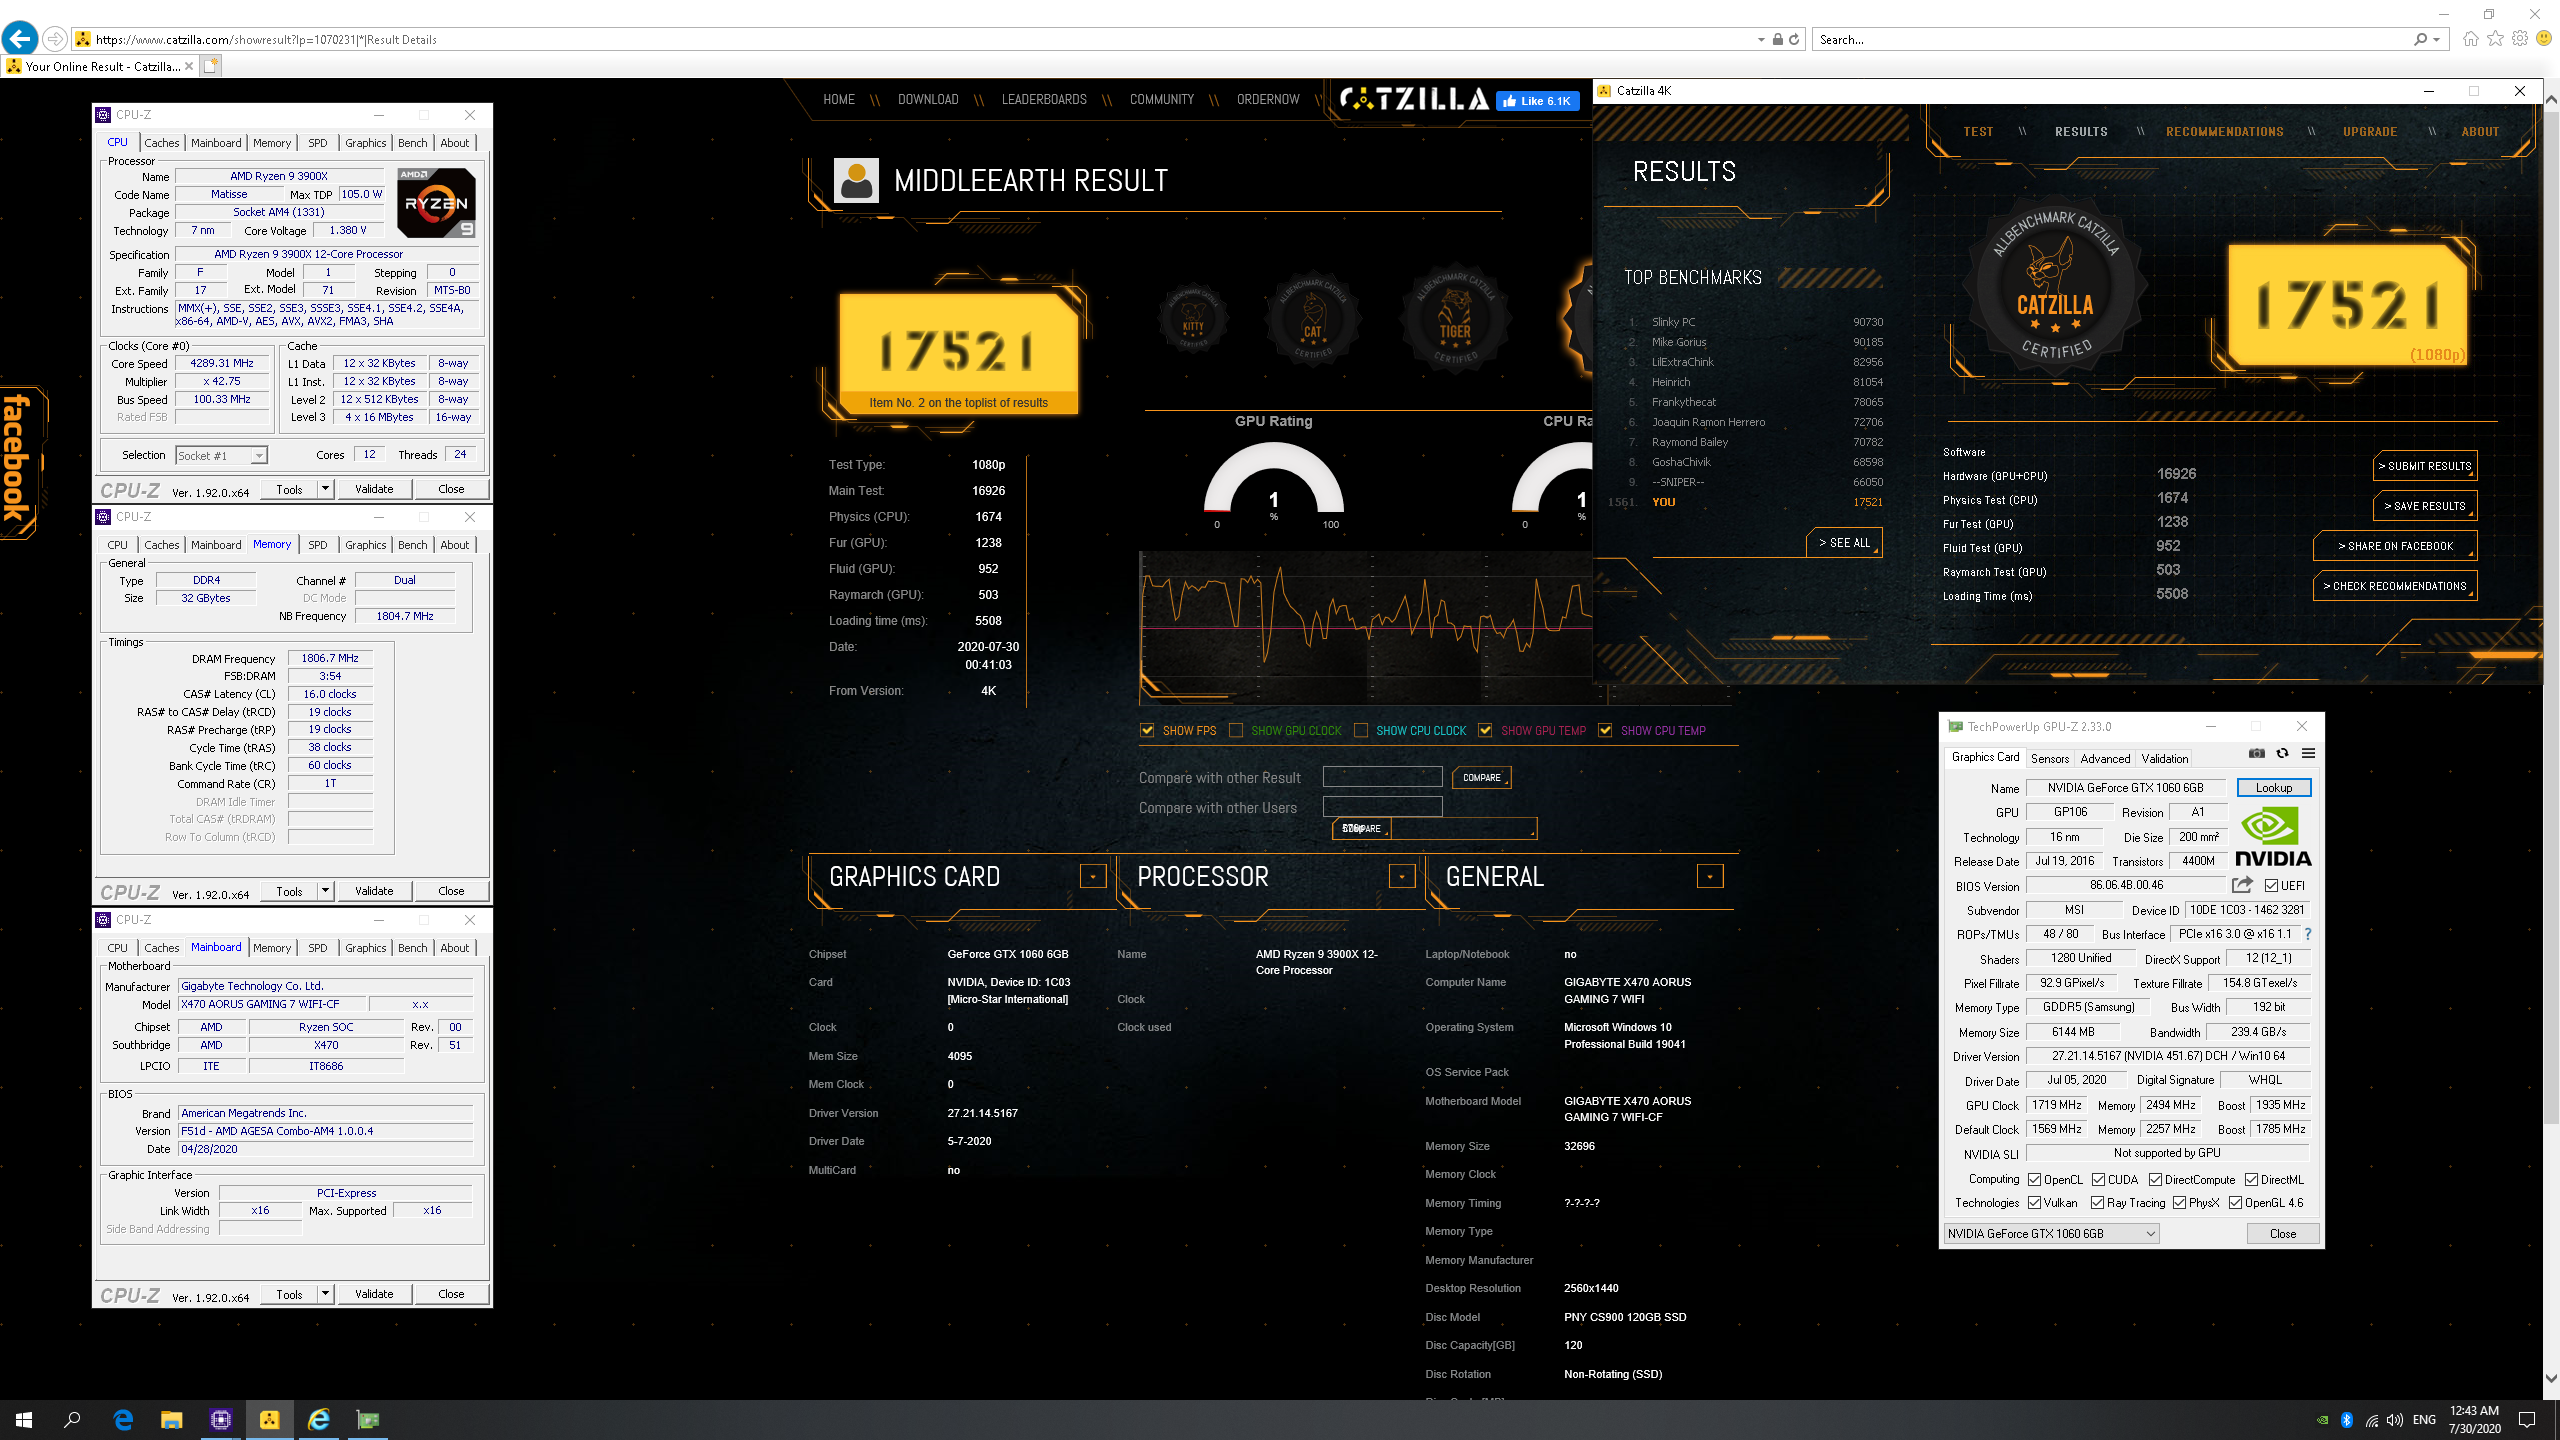This screenshot has width=2560, height=1440.
Task: Click the GPU-Z screenshot camera icon
Action: point(2256,753)
